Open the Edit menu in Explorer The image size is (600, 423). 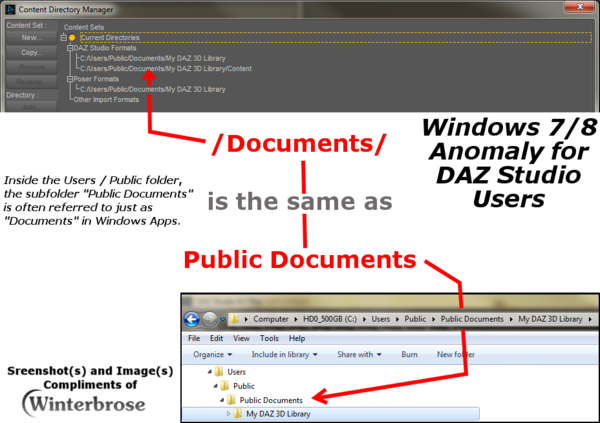[216, 339]
